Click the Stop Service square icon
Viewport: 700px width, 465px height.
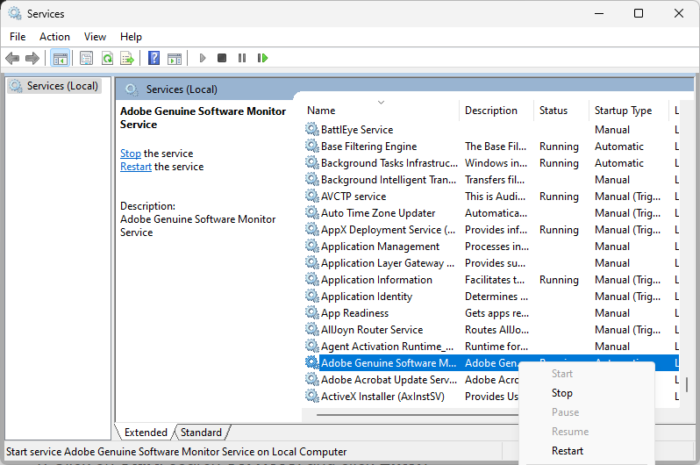click(x=222, y=58)
